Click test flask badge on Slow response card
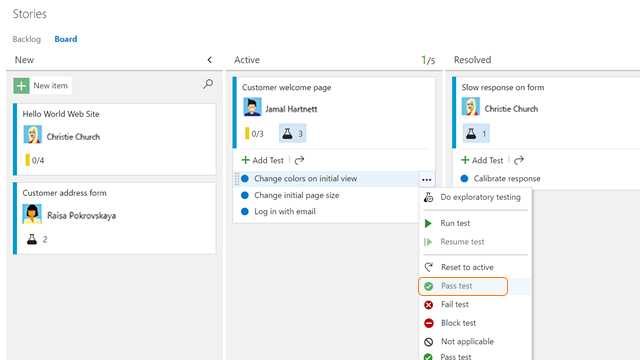This screenshot has width=640, height=360. 476,133
